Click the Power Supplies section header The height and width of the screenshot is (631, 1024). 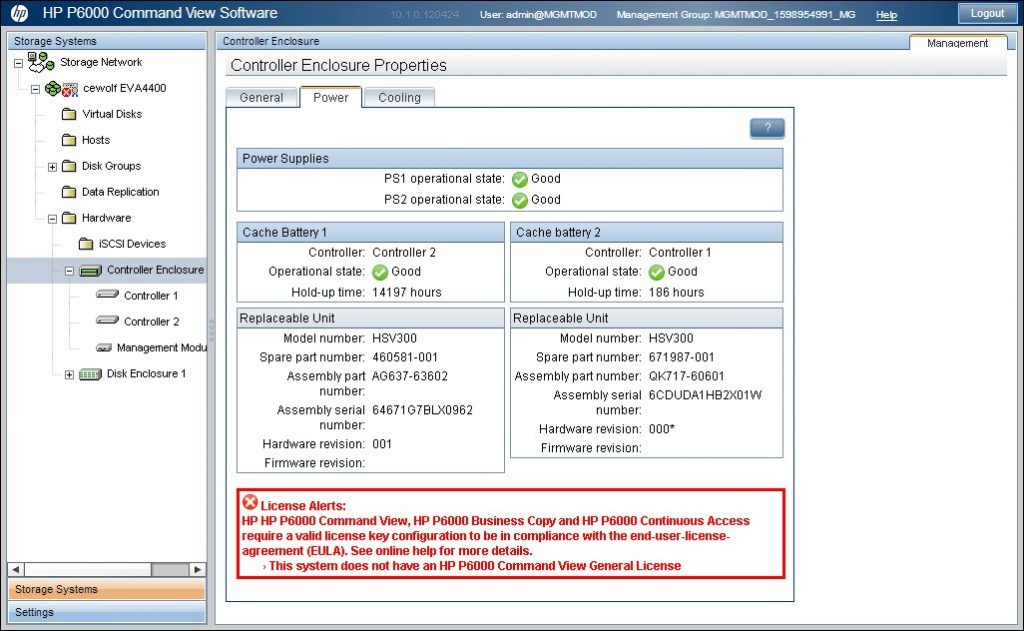coord(509,159)
